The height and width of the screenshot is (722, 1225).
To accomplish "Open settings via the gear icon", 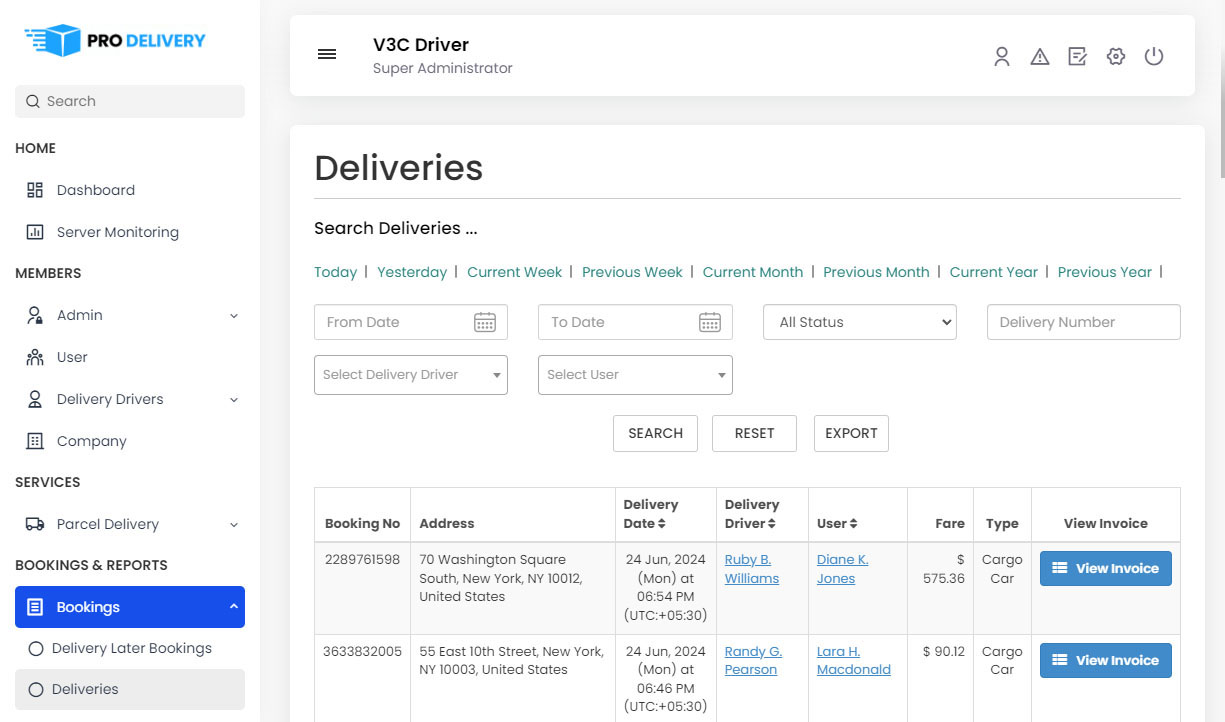I will (1115, 57).
